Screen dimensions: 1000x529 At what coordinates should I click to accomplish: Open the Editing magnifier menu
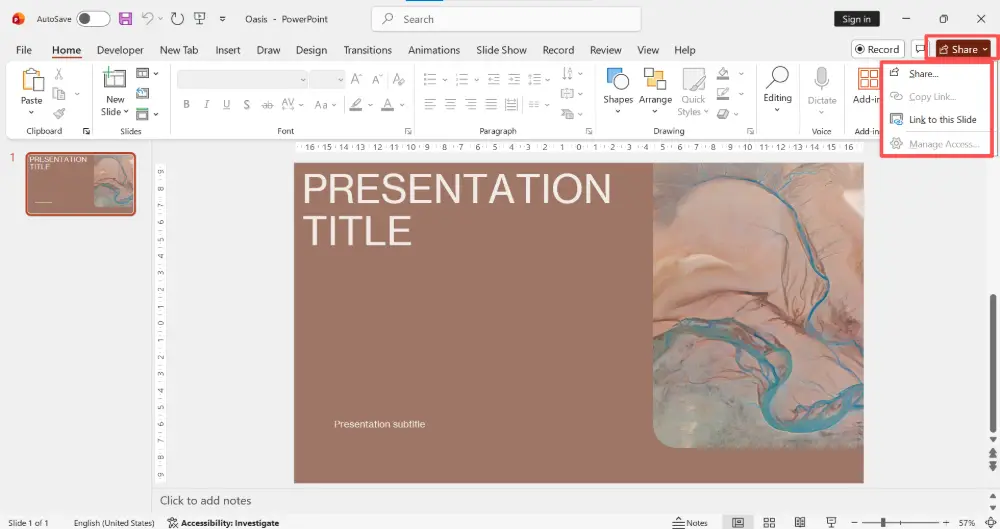pos(777,89)
